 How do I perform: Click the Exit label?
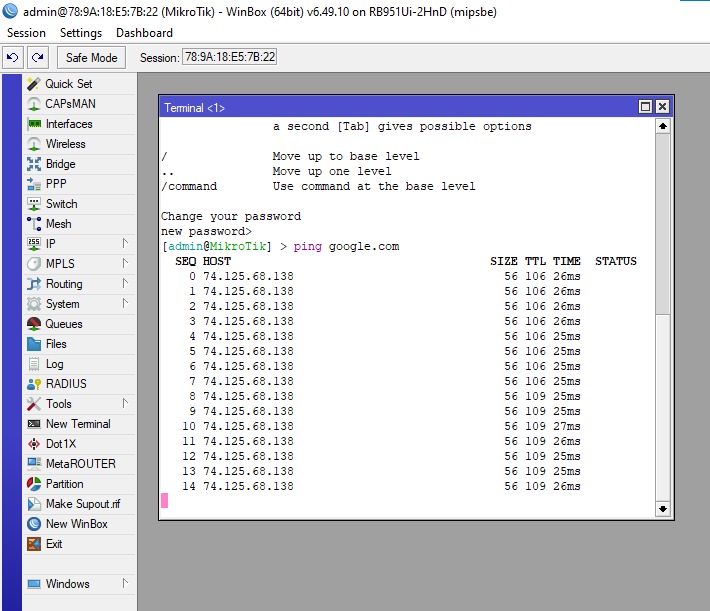point(54,544)
